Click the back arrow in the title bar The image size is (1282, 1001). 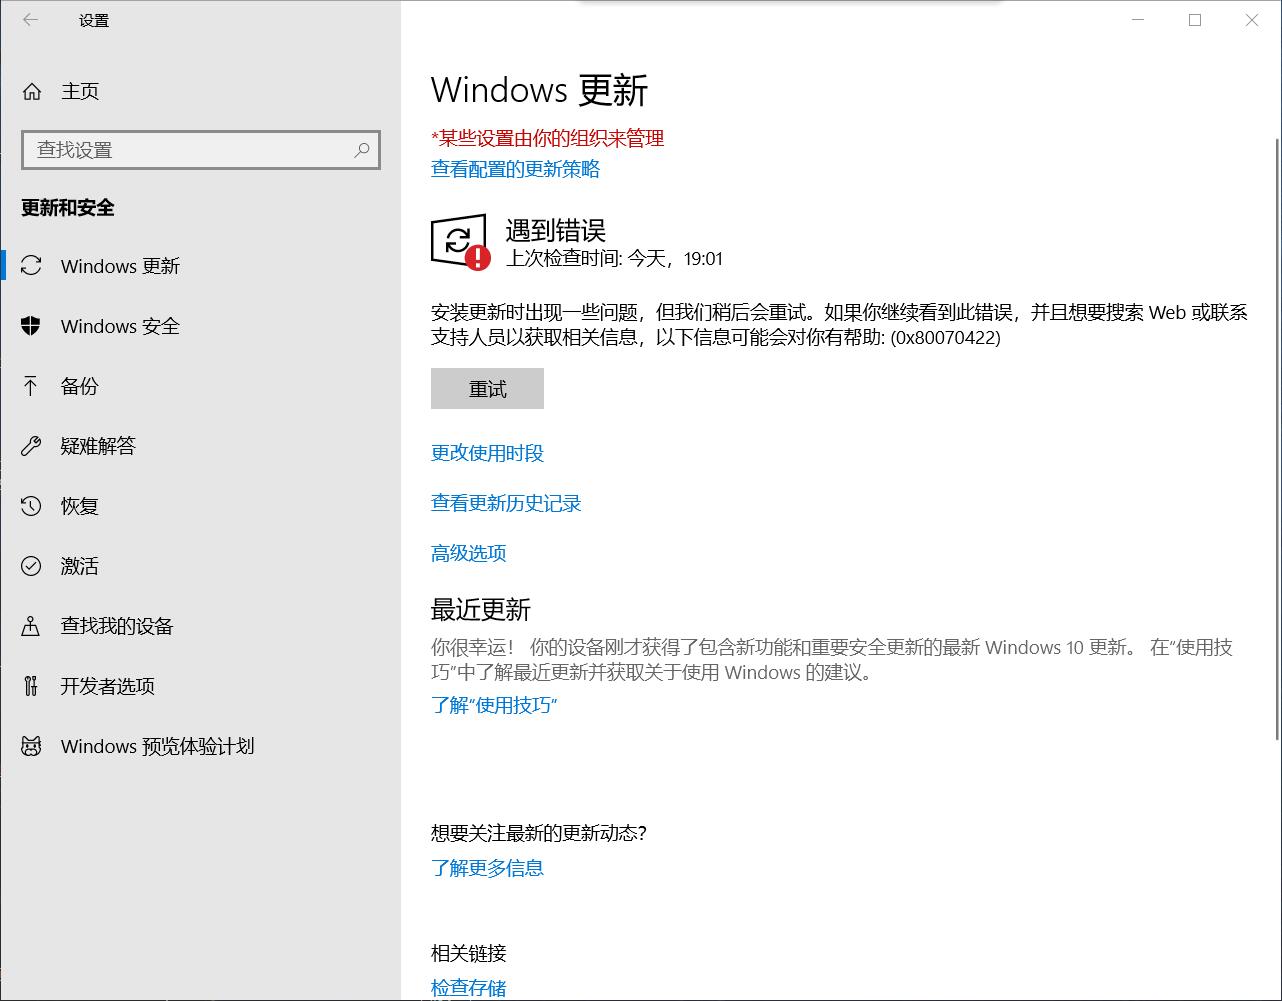31,20
